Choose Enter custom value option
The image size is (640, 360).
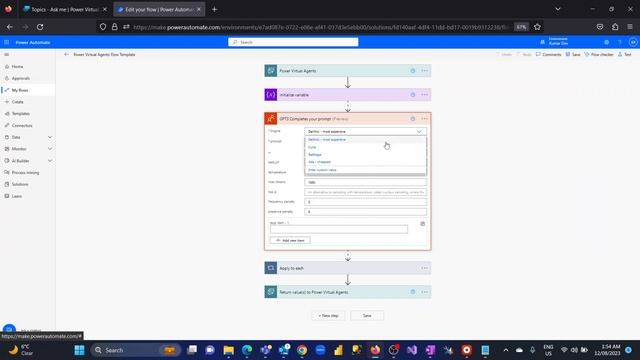point(365,170)
